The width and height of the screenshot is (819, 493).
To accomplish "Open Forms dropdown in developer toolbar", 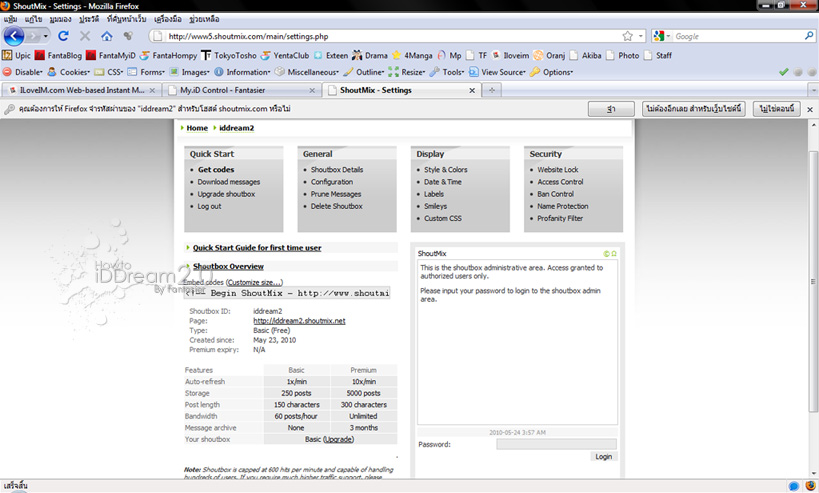I will pos(146,72).
